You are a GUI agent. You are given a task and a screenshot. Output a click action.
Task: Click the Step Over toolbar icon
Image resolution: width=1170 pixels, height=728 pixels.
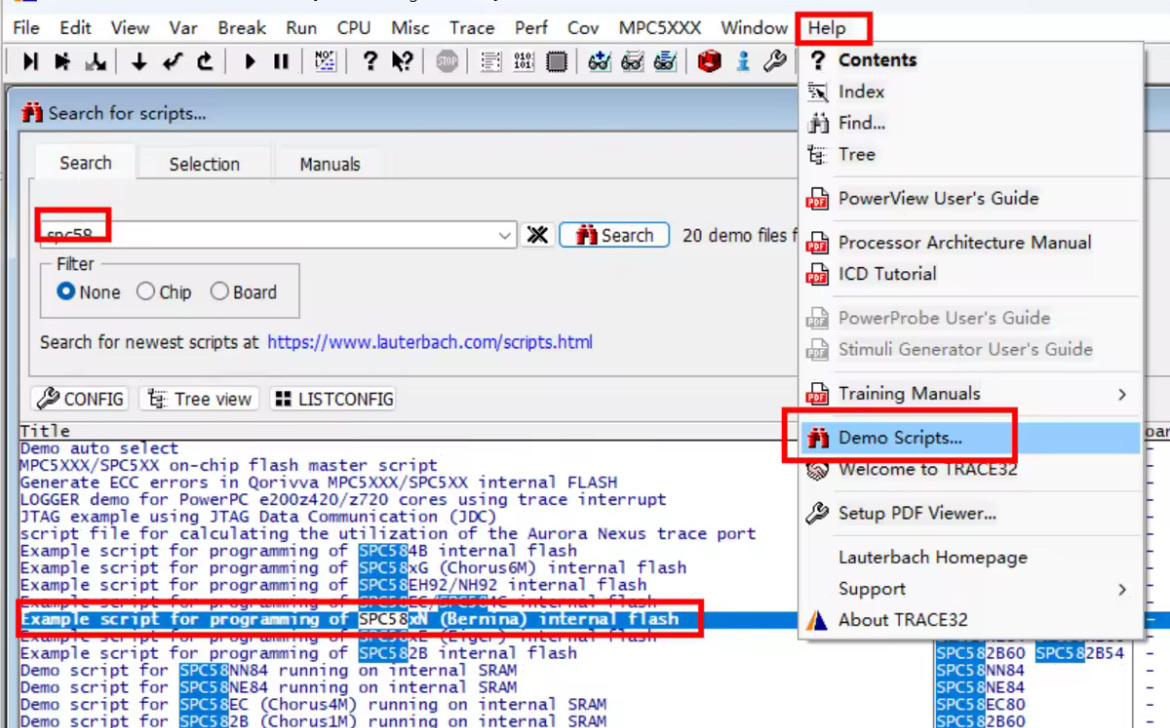click(x=63, y=62)
